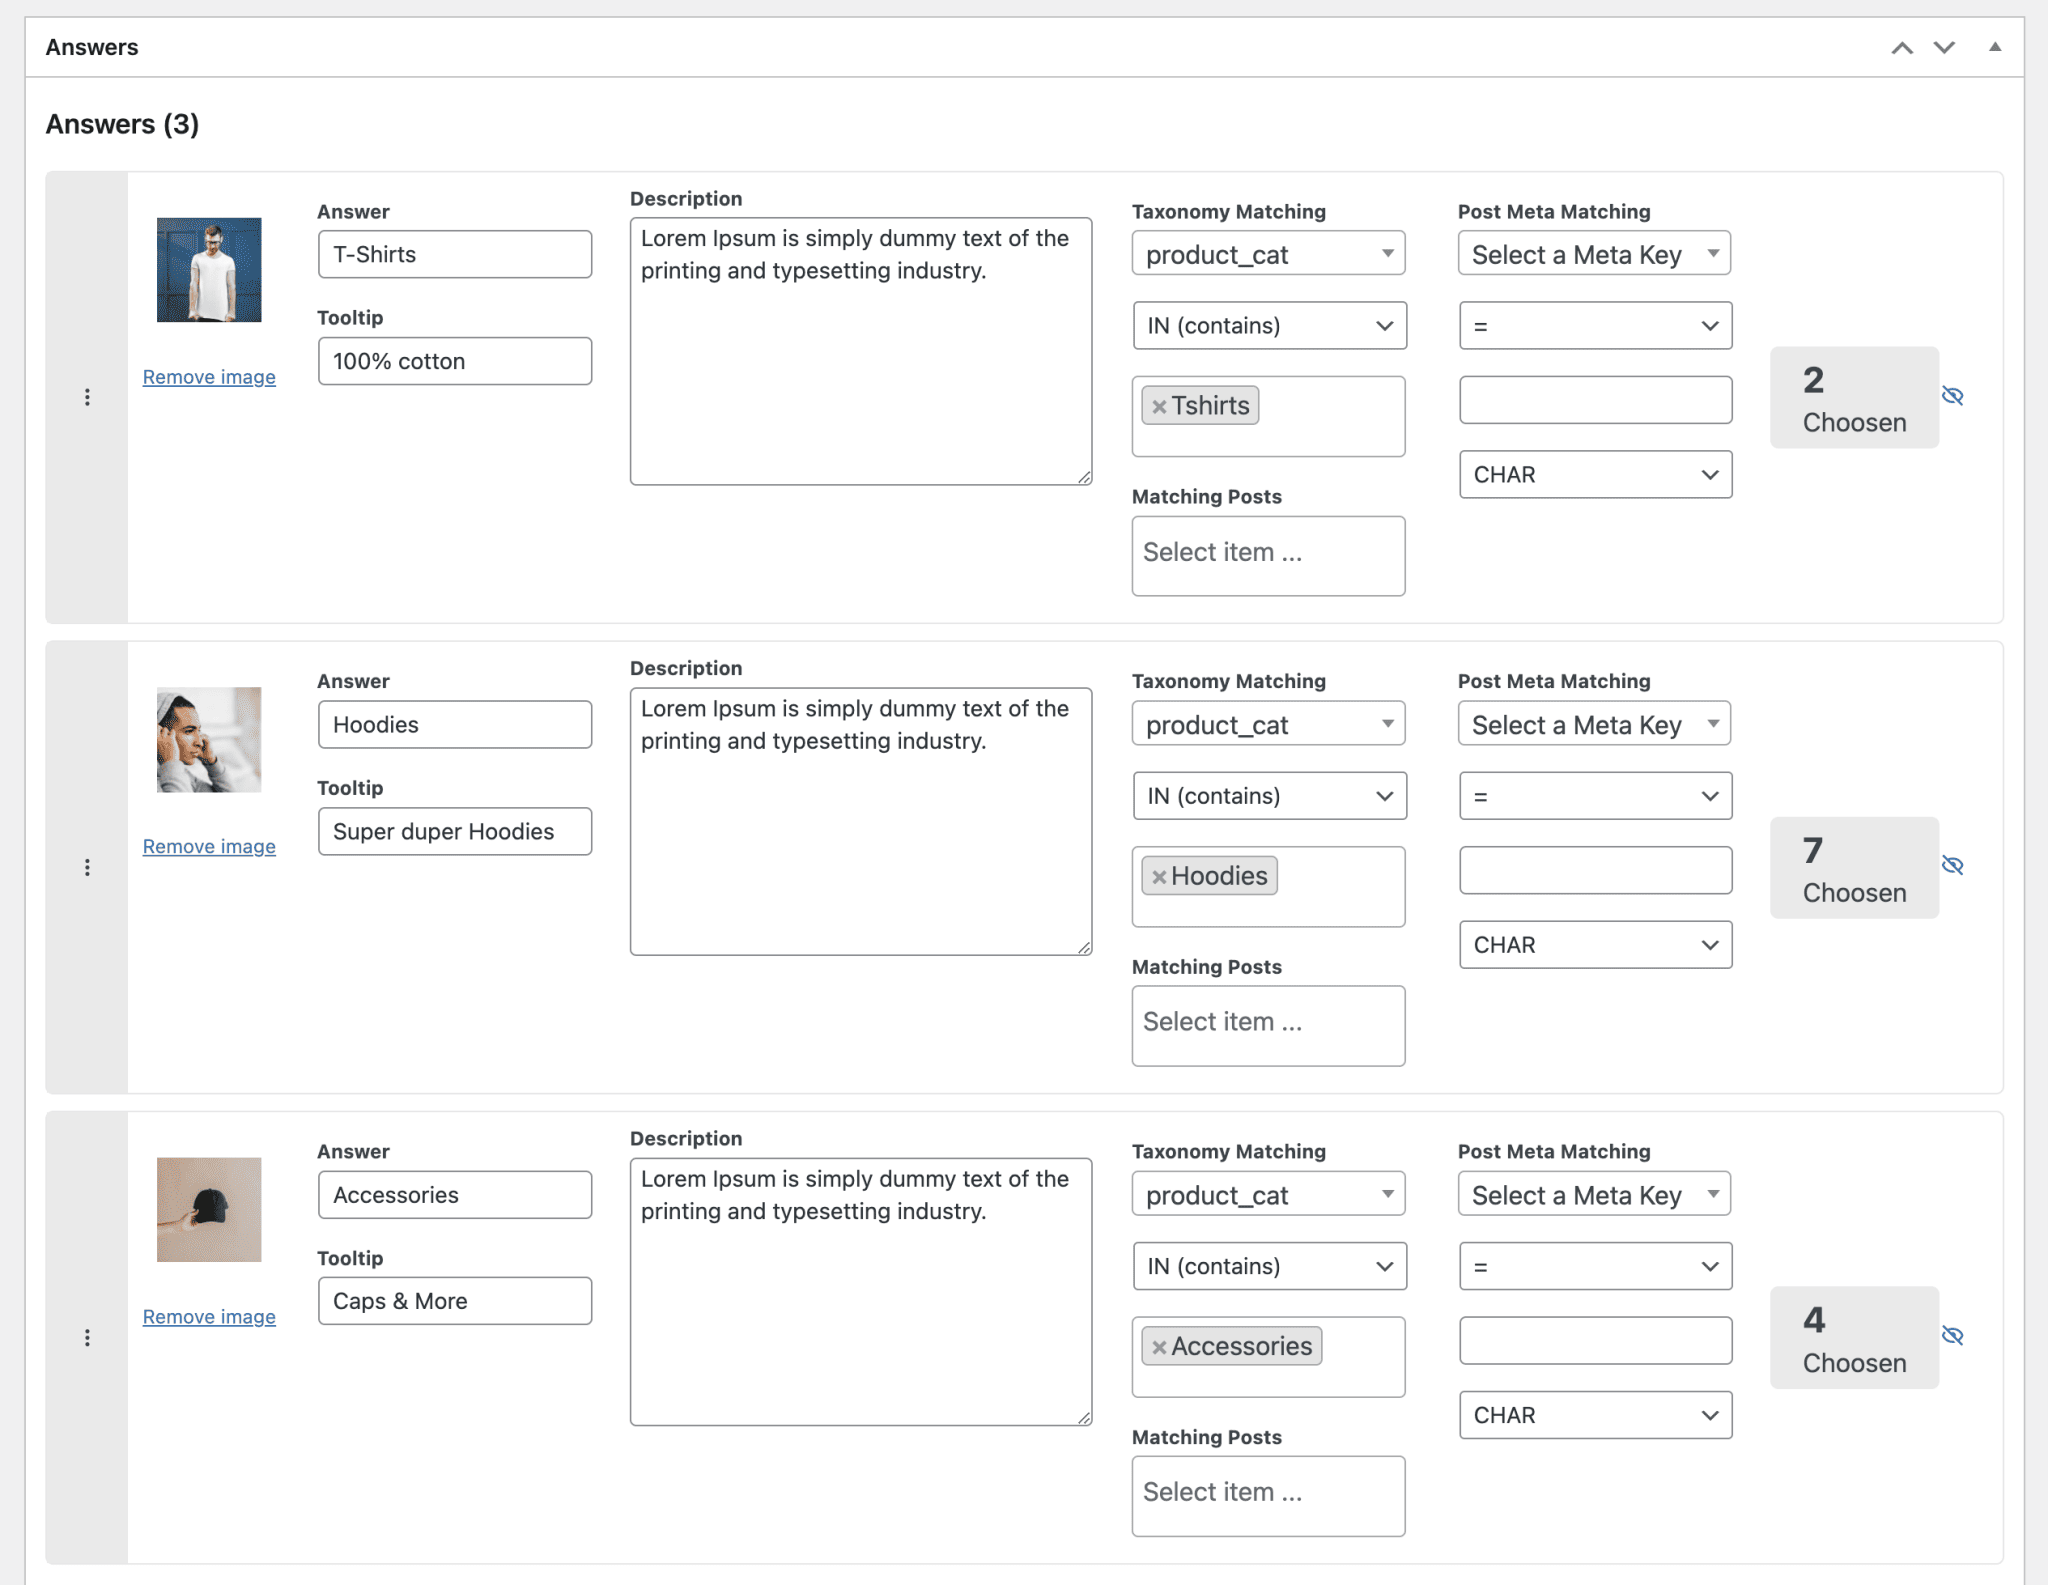Viewport: 2048px width, 1585px height.
Task: Click the drag handle of the T-Shirts answer row
Action: click(x=87, y=396)
